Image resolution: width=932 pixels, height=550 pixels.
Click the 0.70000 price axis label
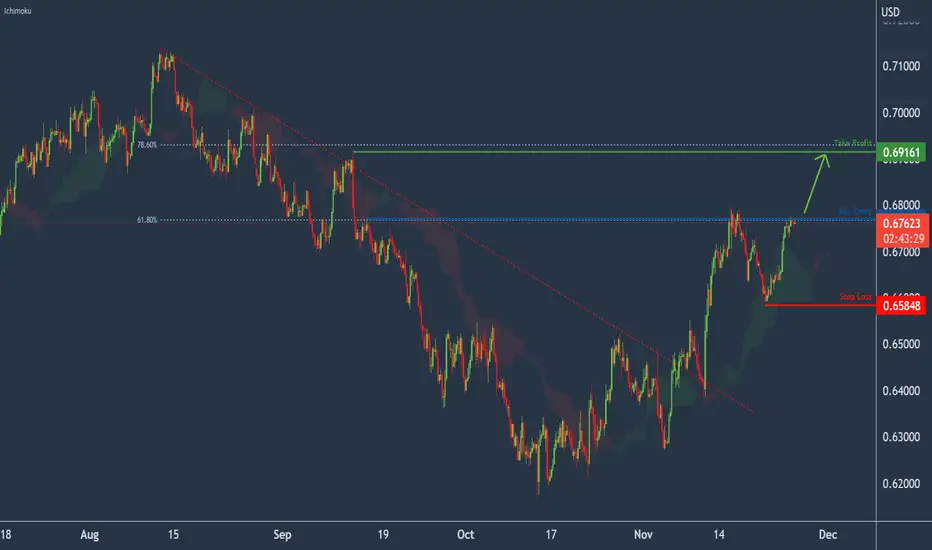pyautogui.click(x=901, y=112)
